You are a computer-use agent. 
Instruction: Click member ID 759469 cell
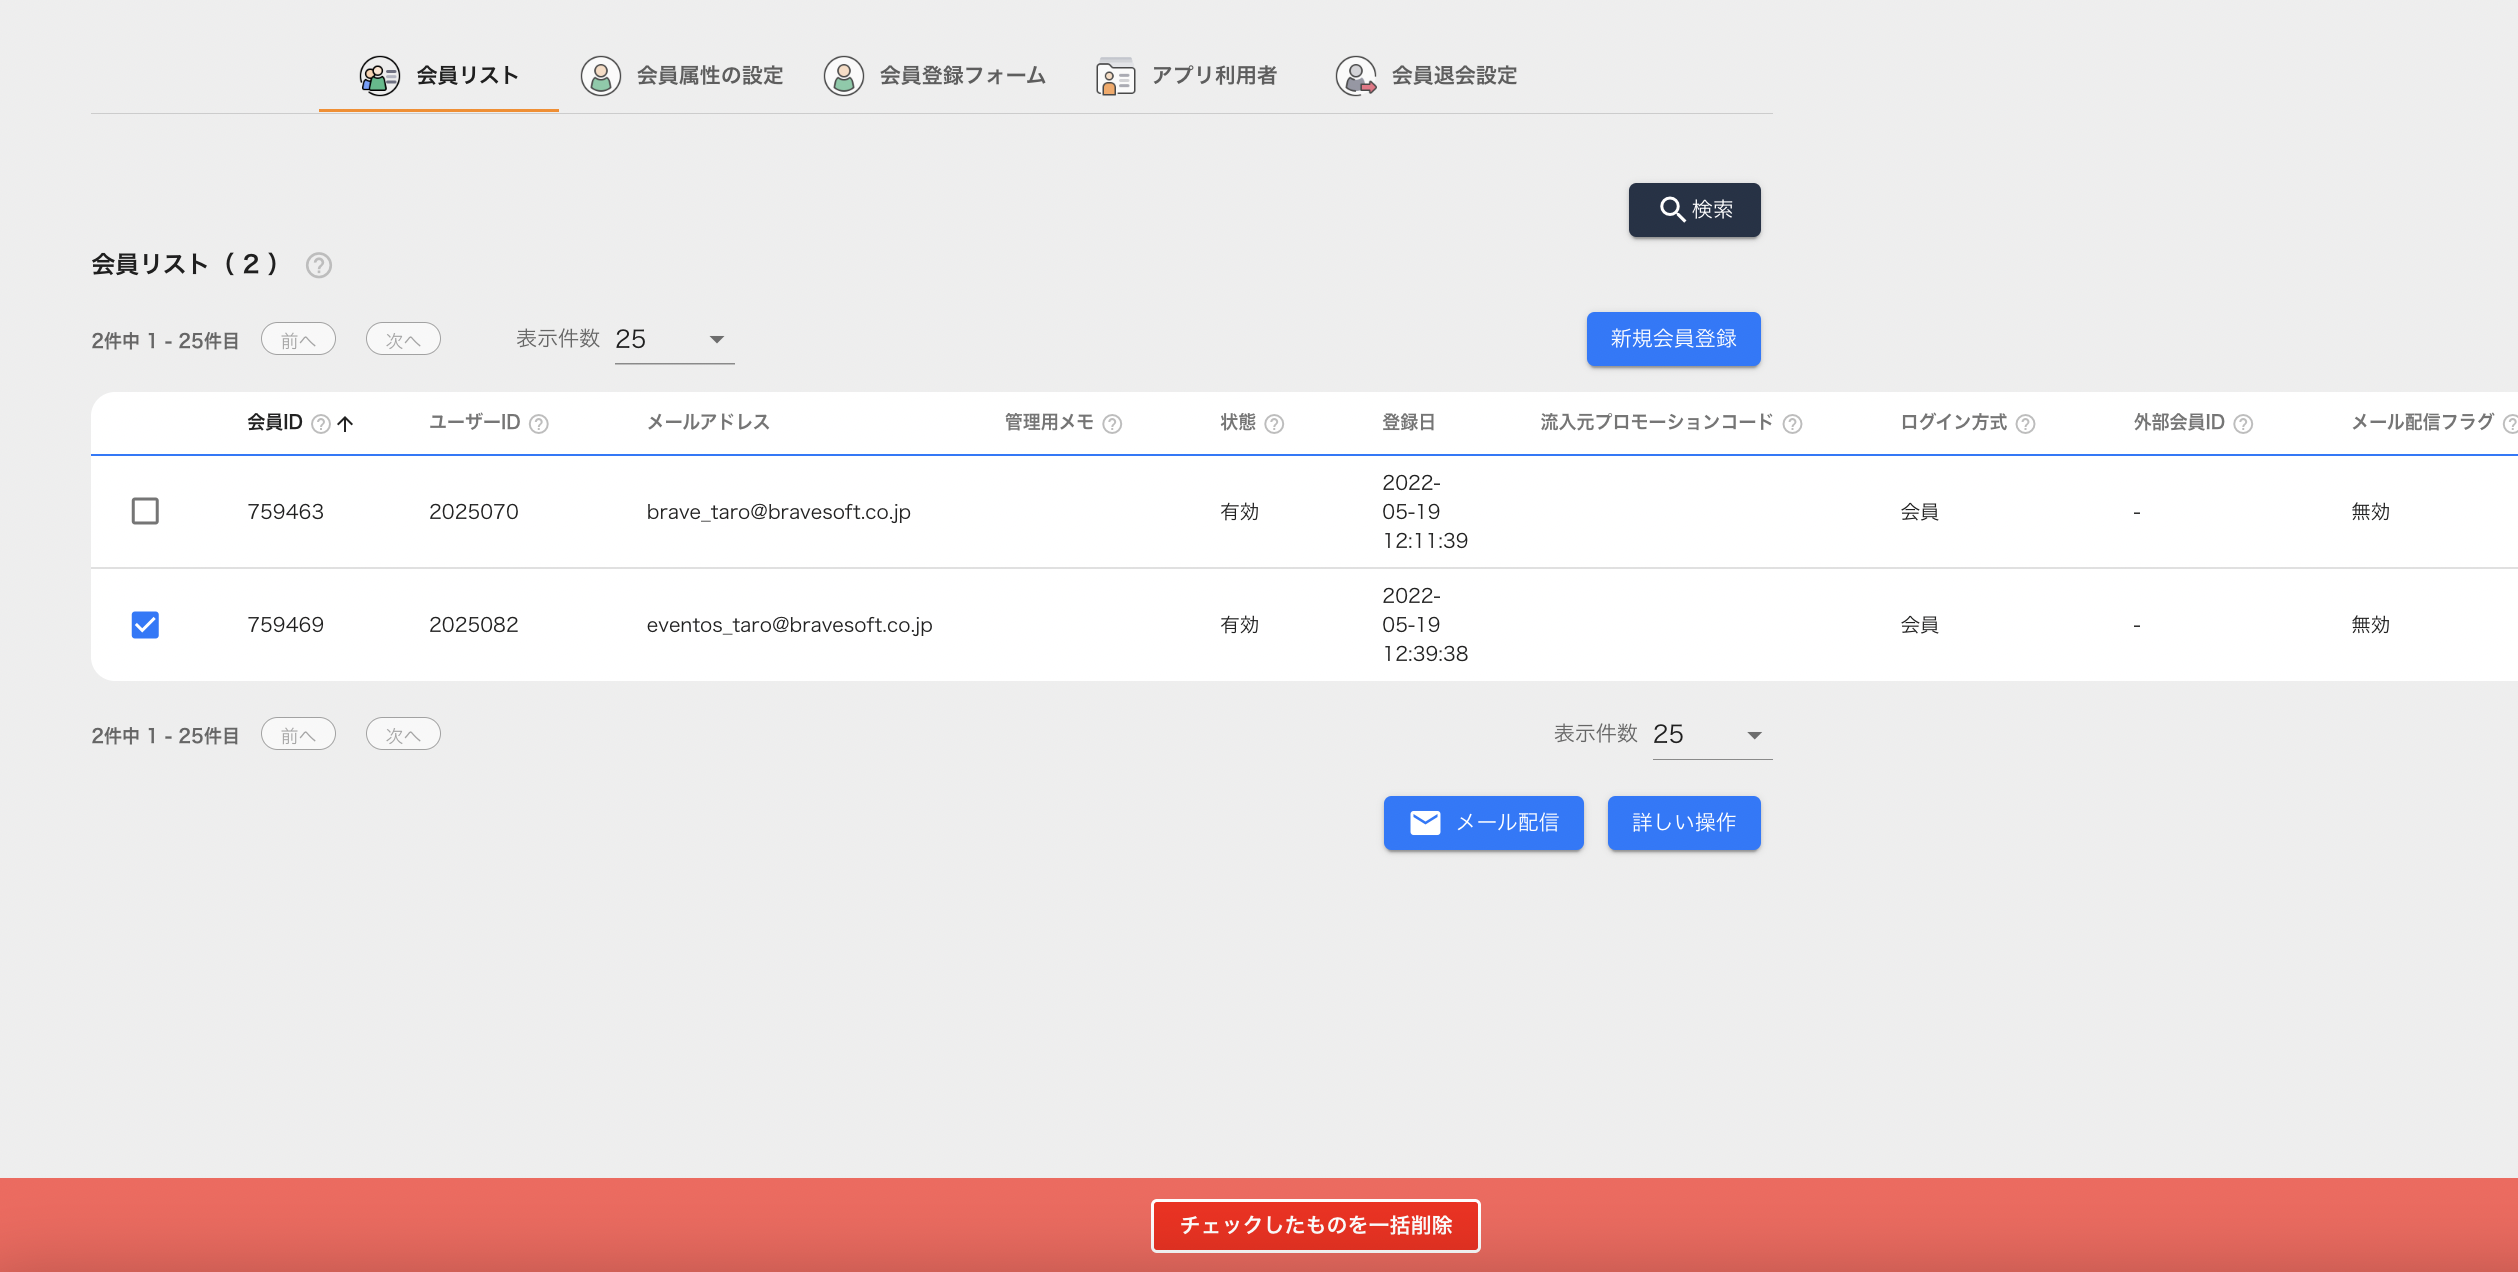286,625
